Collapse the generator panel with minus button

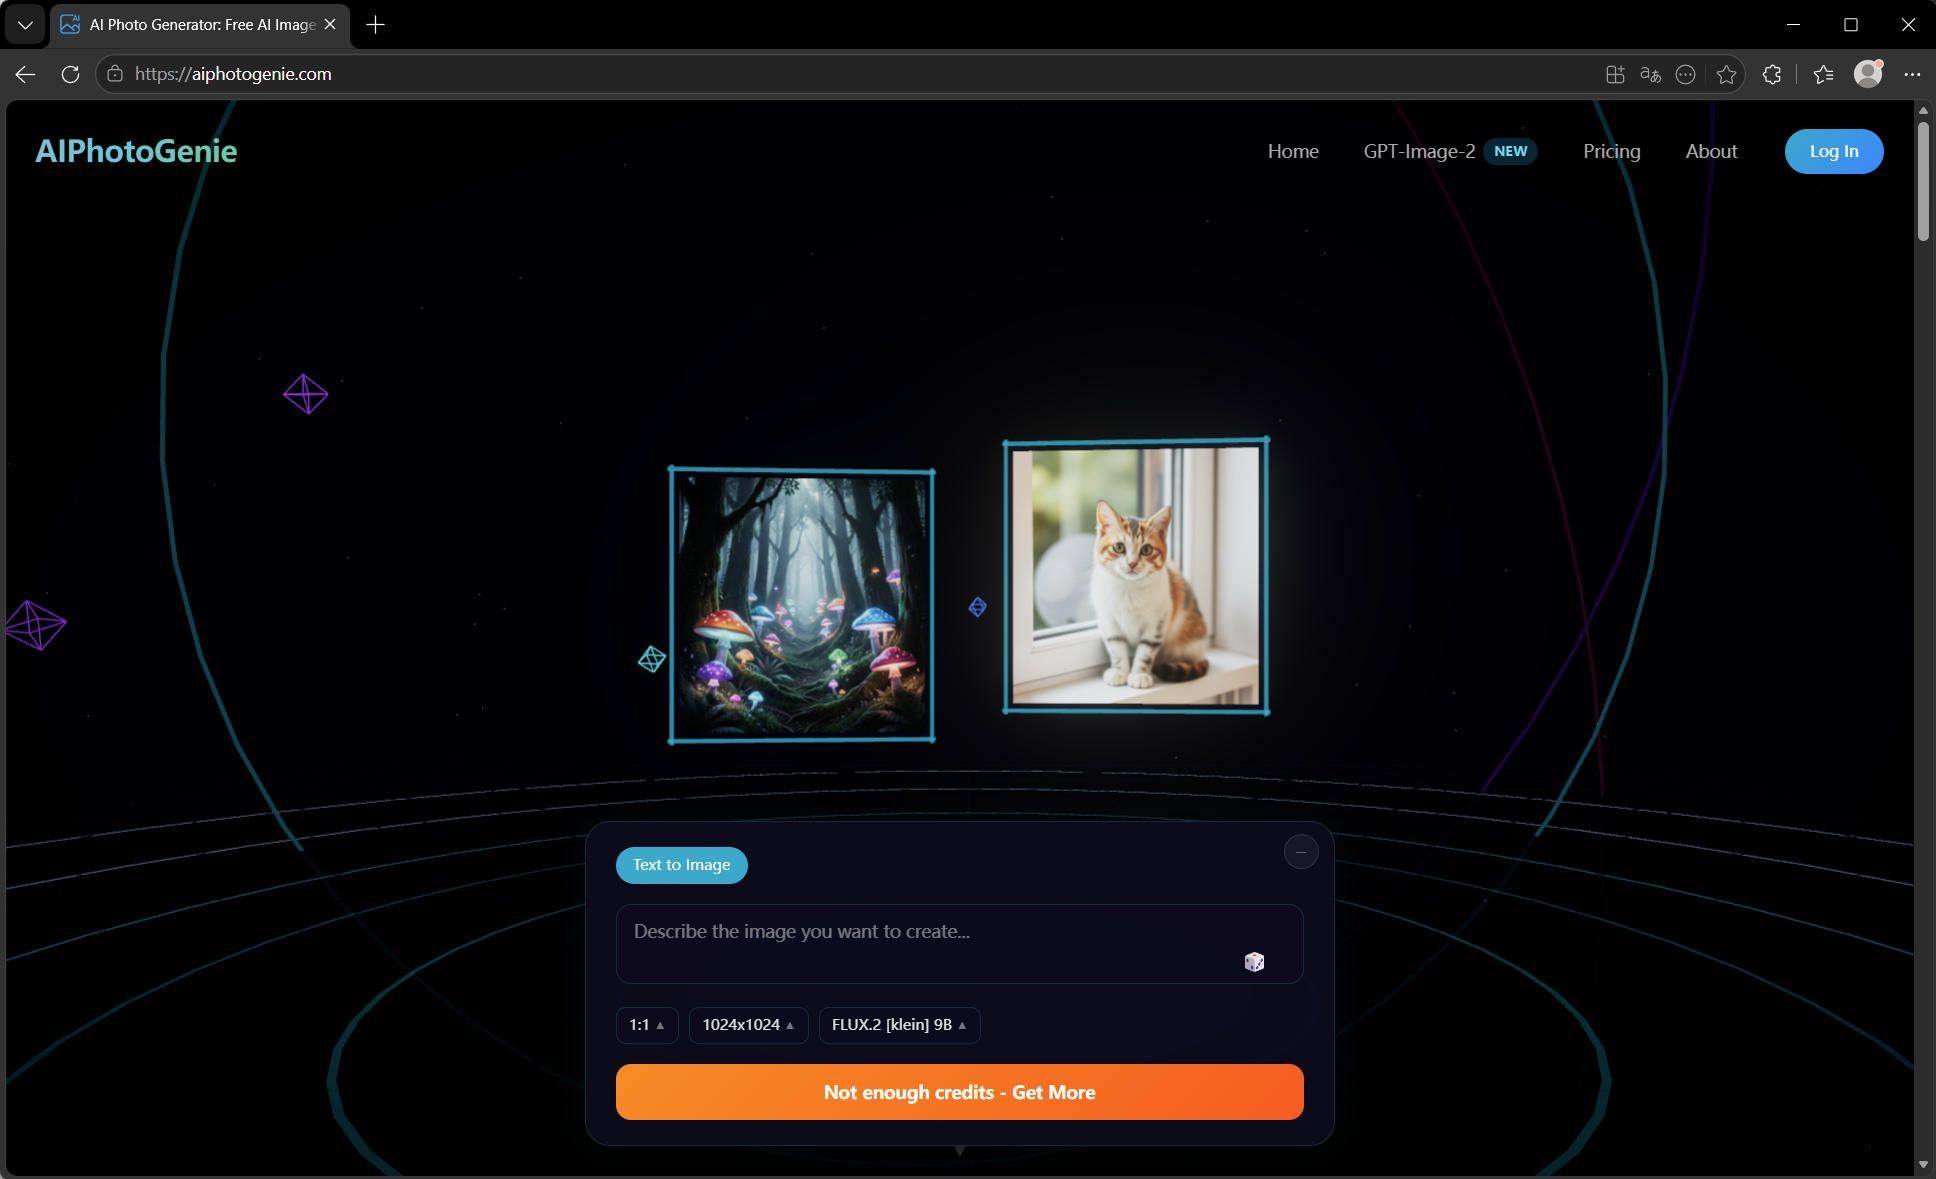(1300, 852)
